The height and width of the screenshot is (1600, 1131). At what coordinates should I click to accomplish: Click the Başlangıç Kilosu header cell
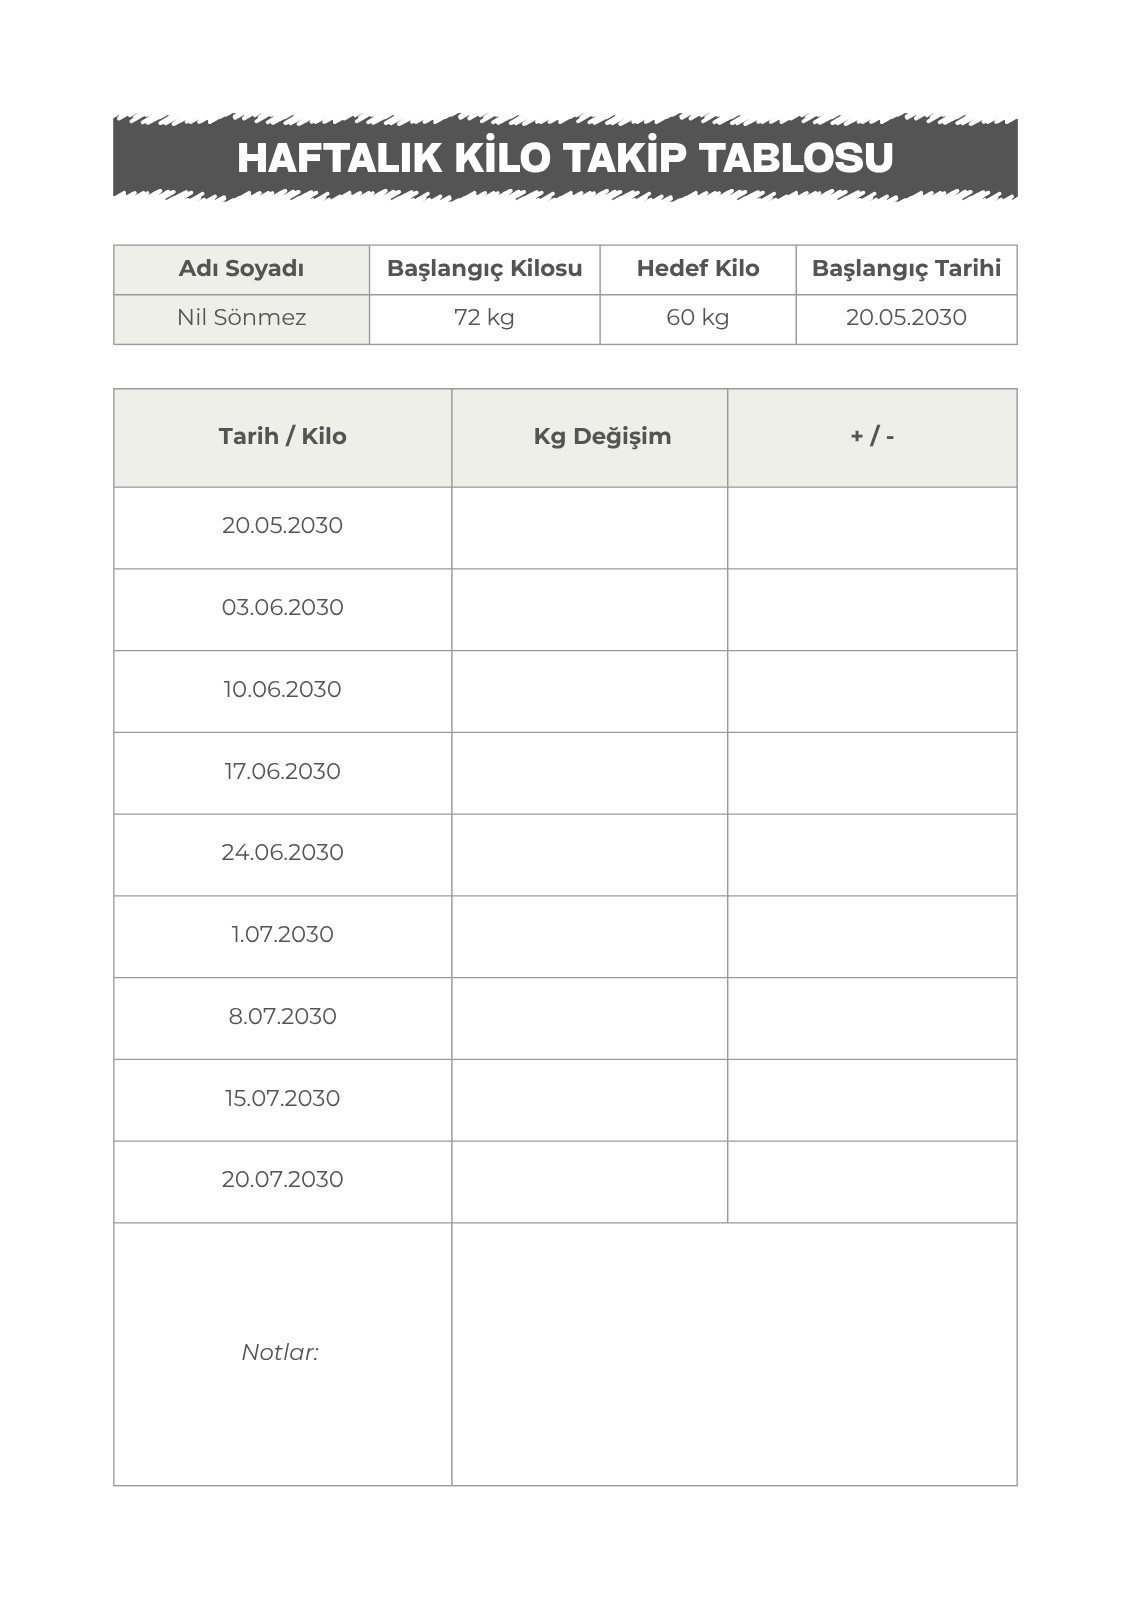pos(484,269)
